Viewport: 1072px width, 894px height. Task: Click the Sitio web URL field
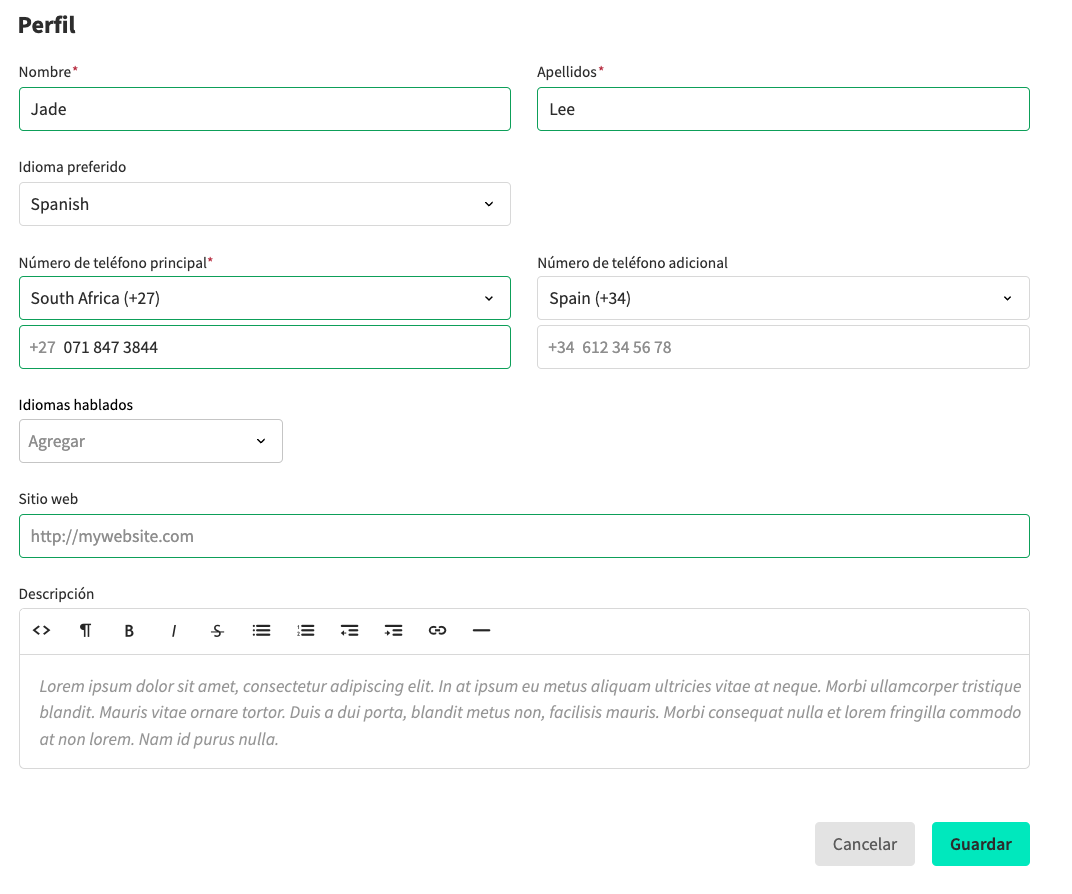[524, 536]
